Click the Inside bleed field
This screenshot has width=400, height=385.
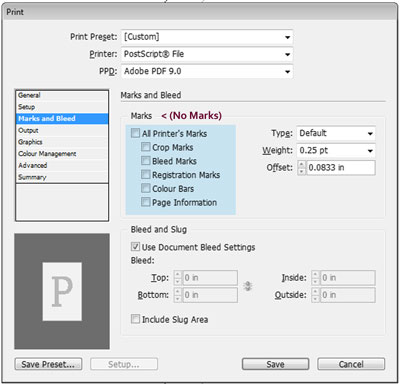(348, 278)
